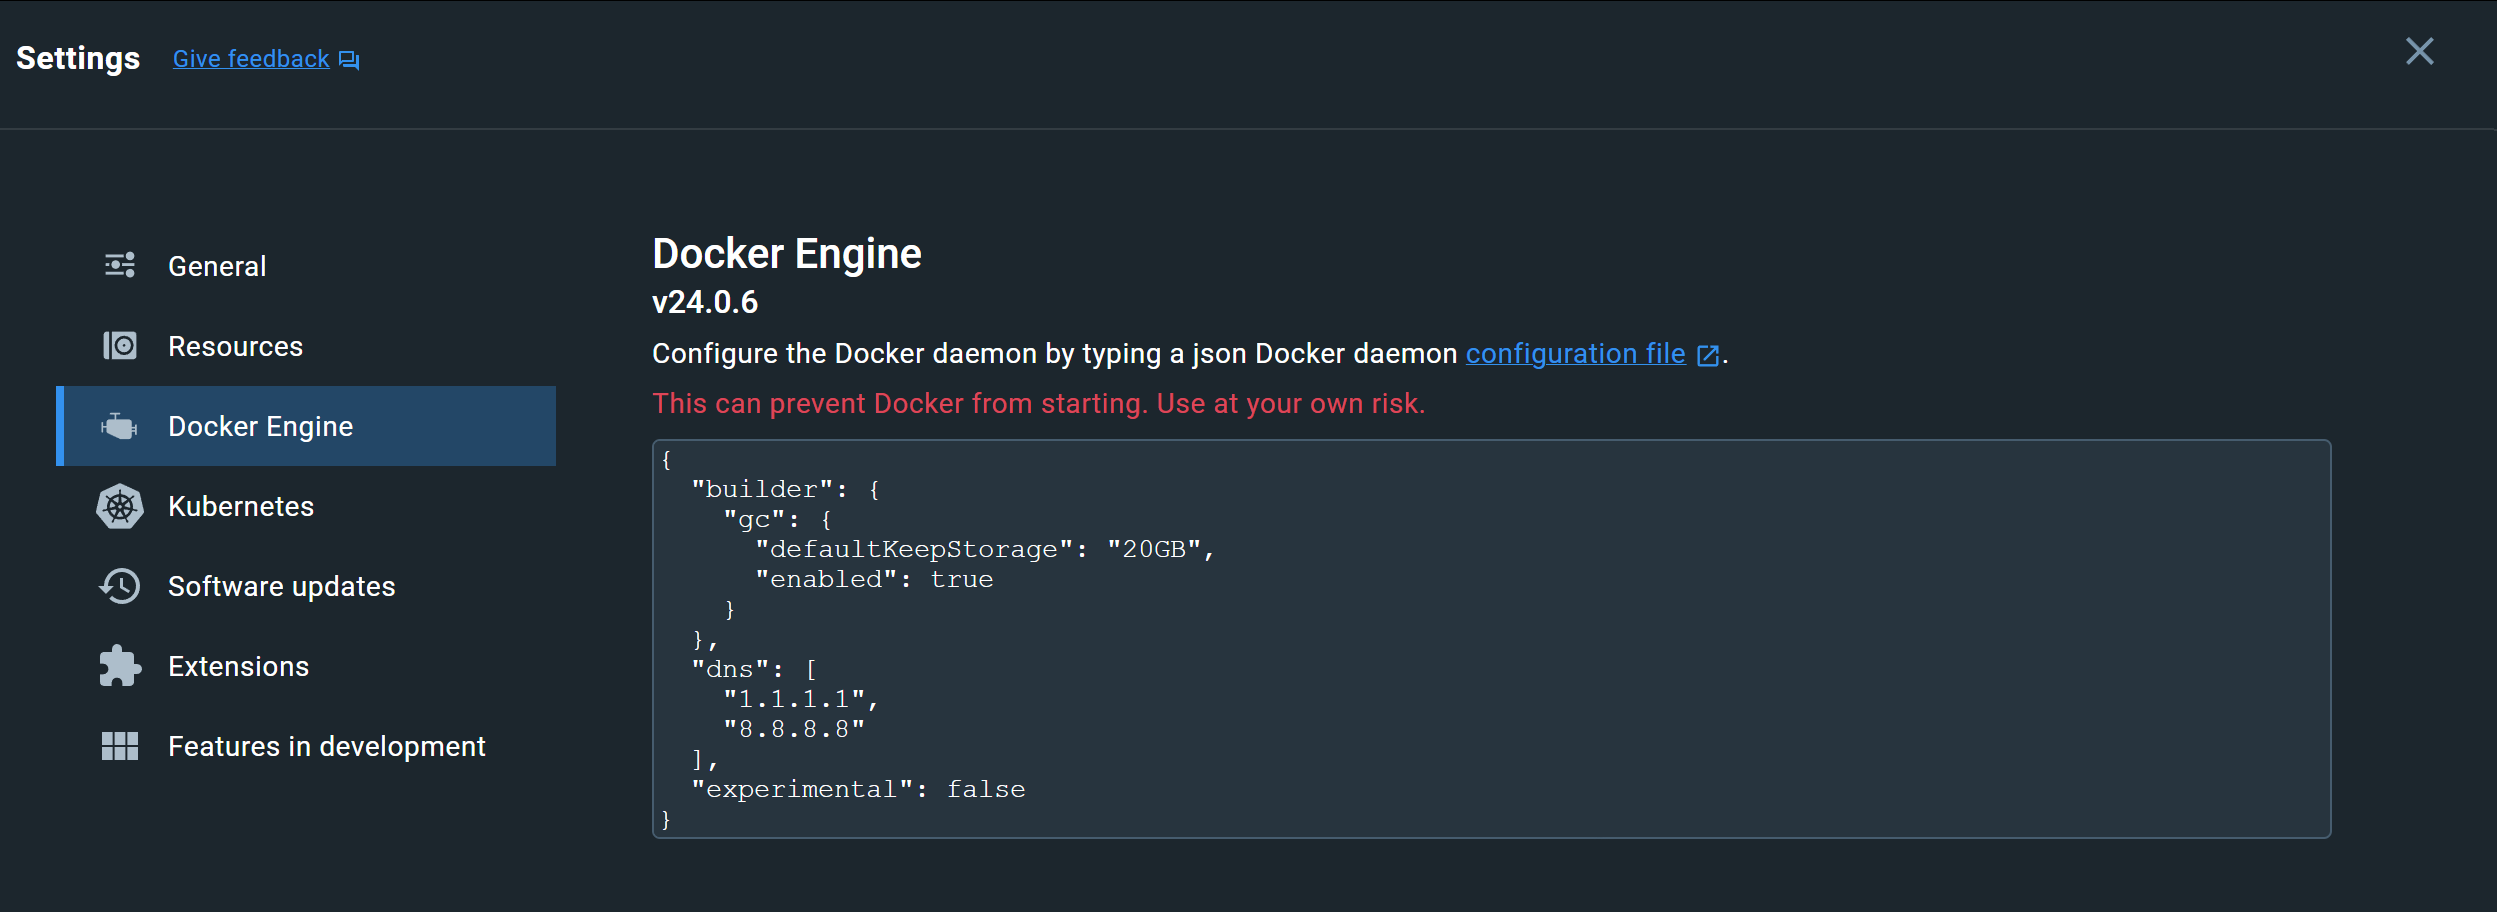Click the red risk warning text
Screen dimensions: 2497x912
(1039, 404)
